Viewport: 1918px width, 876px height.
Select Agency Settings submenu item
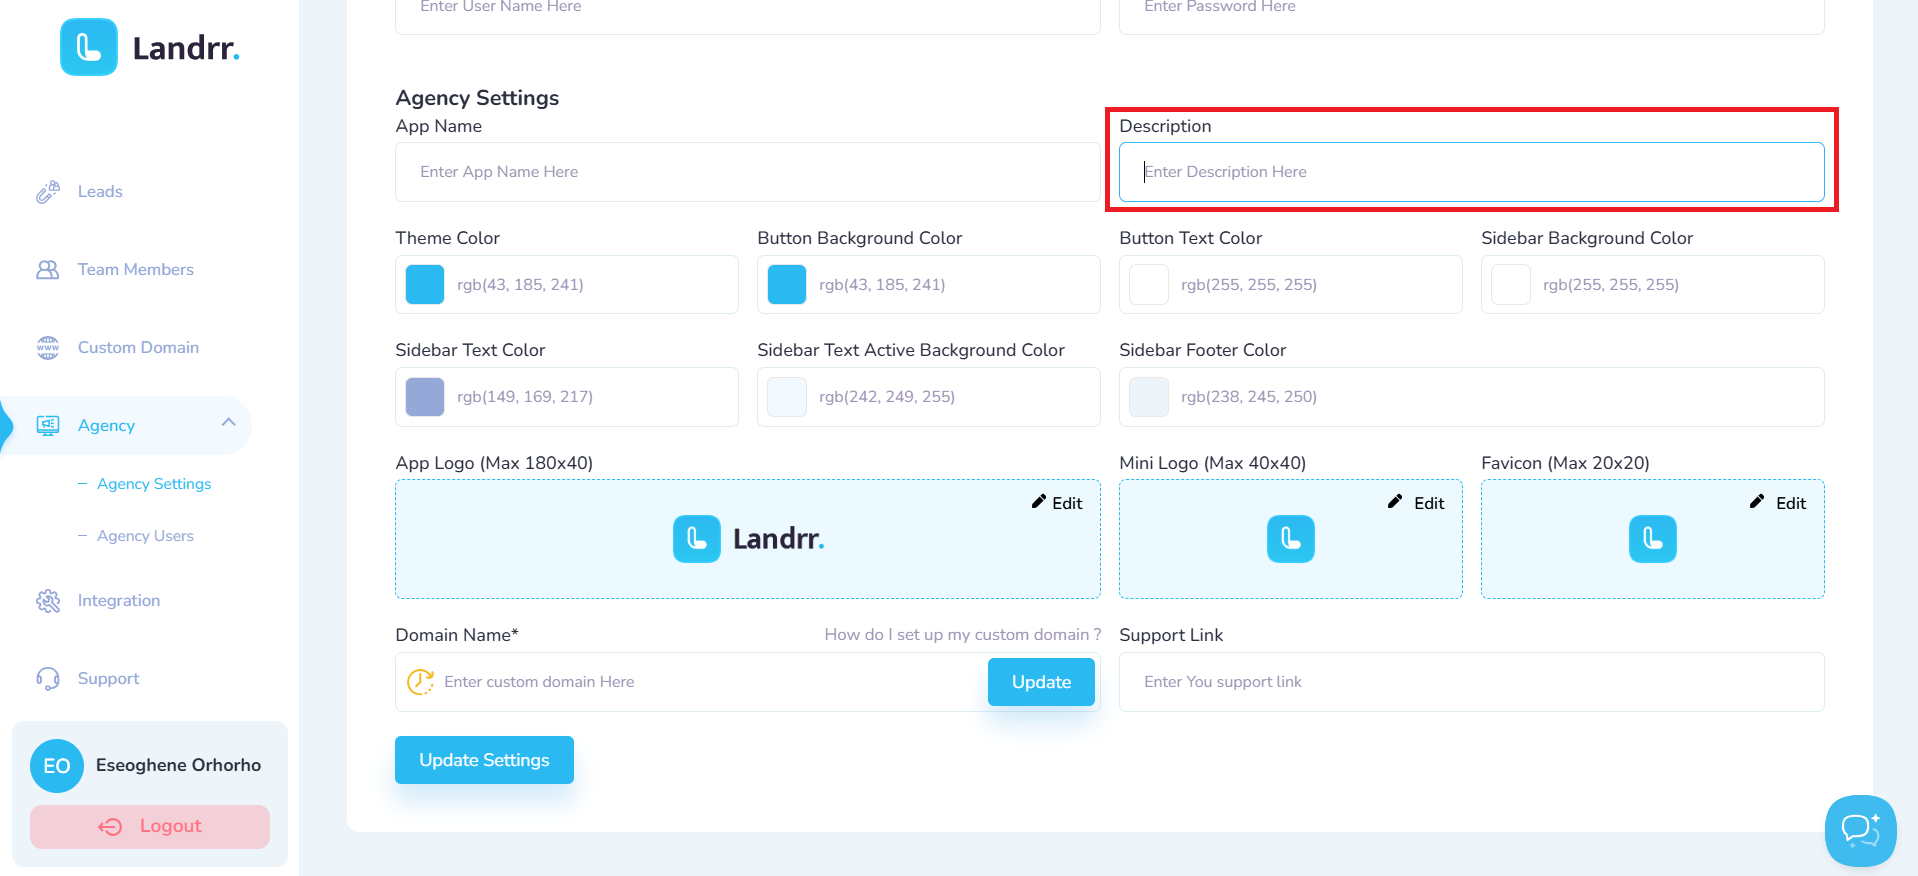point(154,484)
